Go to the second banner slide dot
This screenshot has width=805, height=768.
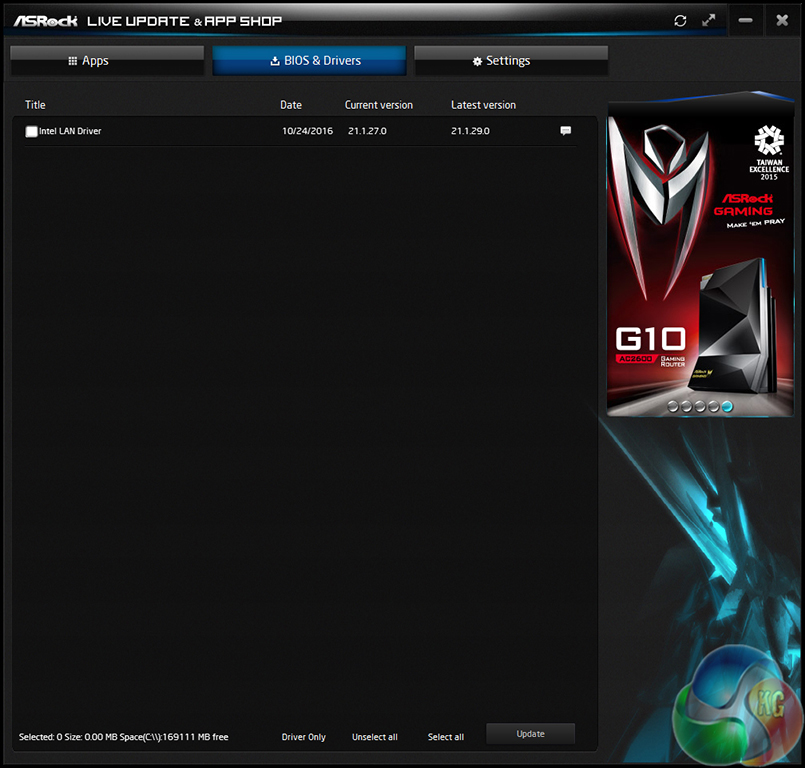coord(686,407)
